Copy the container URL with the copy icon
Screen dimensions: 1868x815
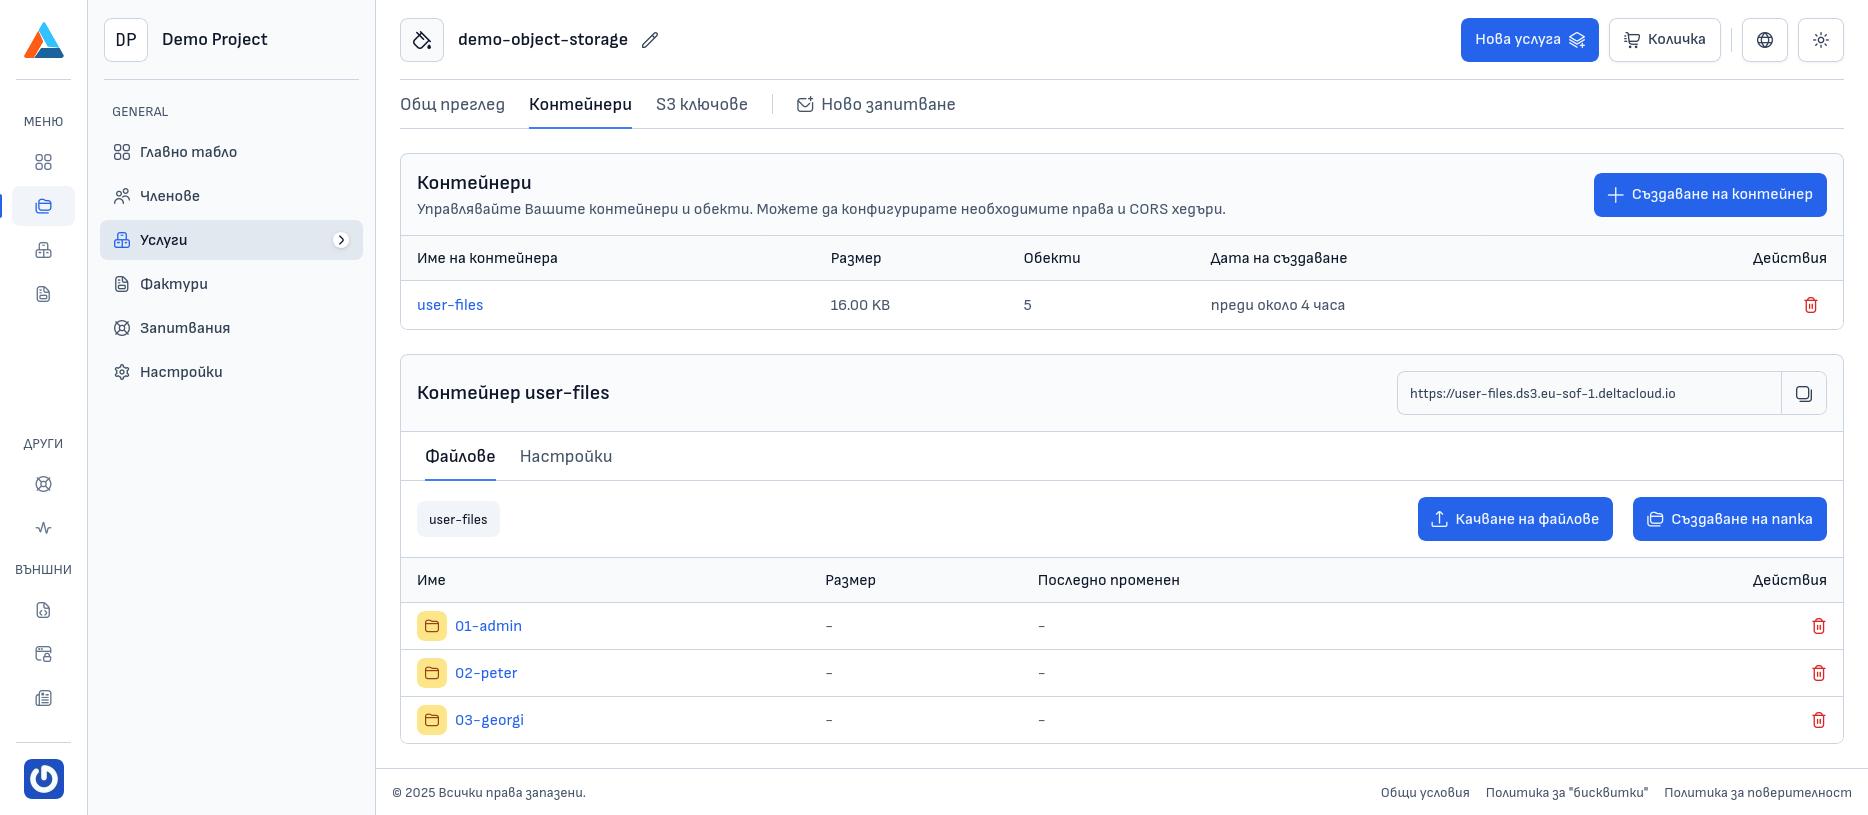tap(1803, 393)
